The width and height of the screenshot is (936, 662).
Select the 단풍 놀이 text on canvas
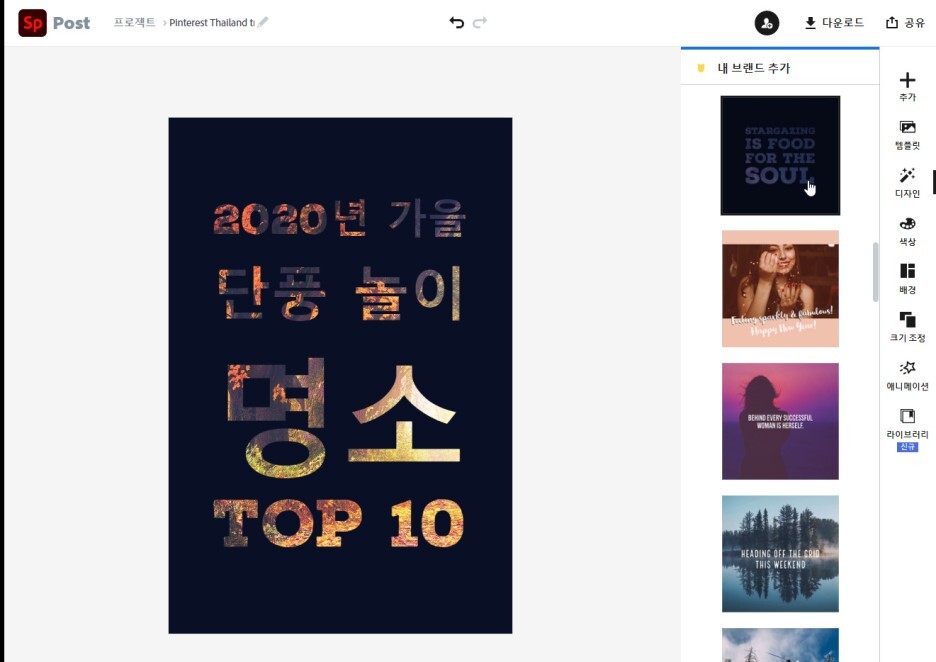pos(340,292)
